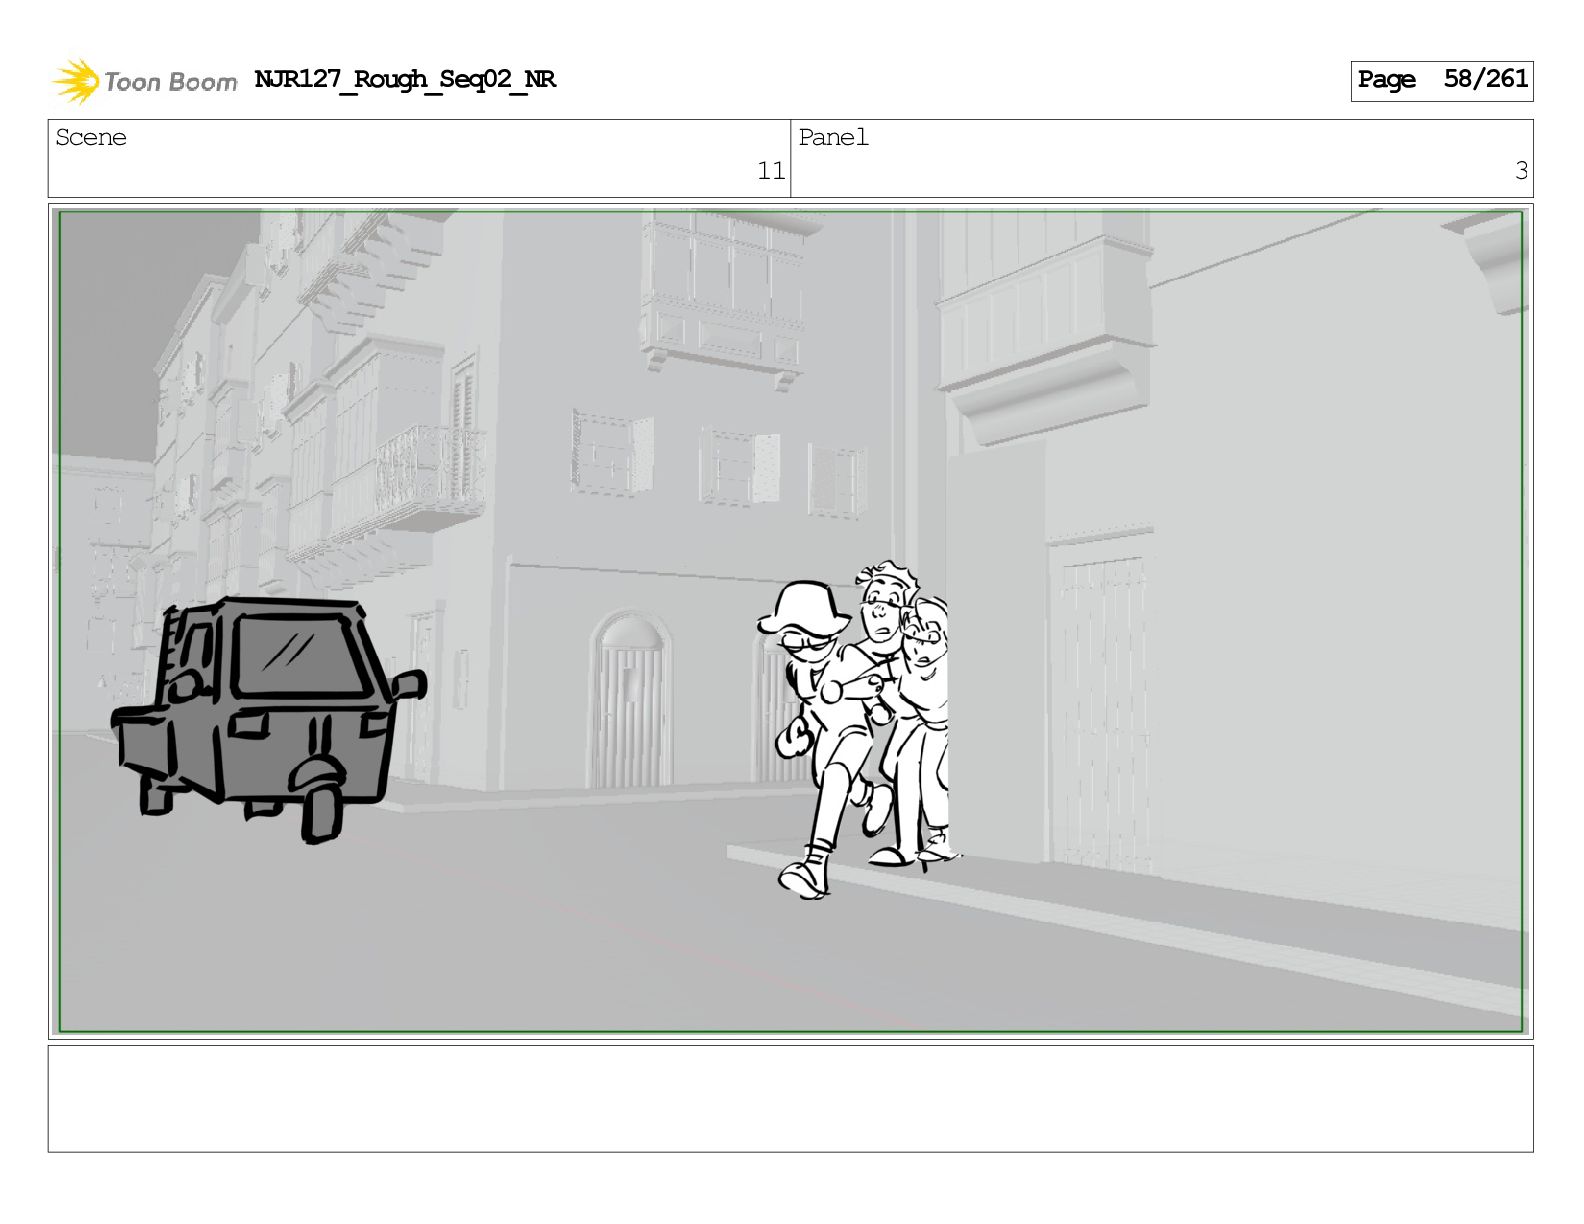
Task: Click the Panel label
Action: [833, 137]
